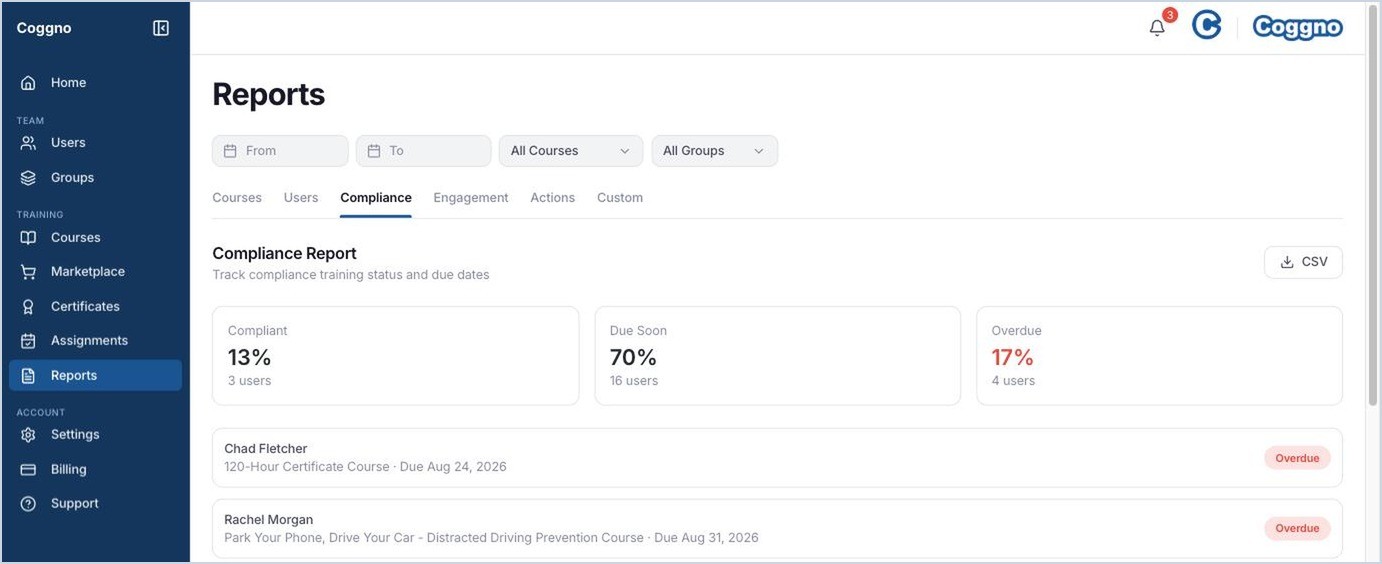1382x564 pixels.
Task: Open the Certificates sidebar link
Action: 95,307
